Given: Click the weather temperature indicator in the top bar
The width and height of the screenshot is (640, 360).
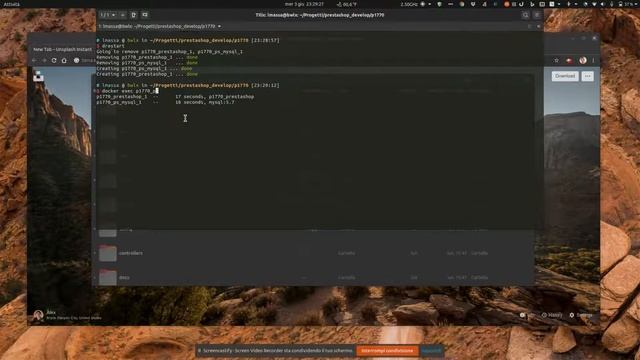Looking at the screenshot, I should (x=347, y=4).
